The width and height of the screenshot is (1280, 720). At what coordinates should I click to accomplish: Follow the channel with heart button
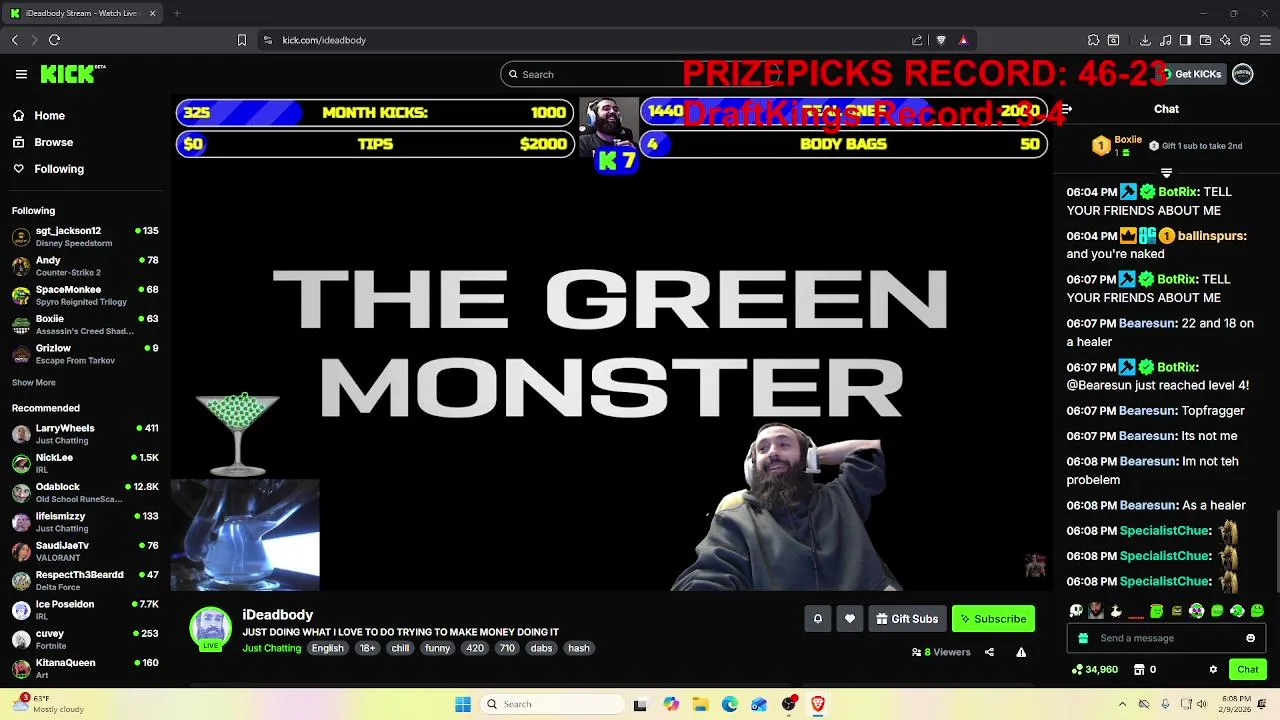(x=850, y=619)
